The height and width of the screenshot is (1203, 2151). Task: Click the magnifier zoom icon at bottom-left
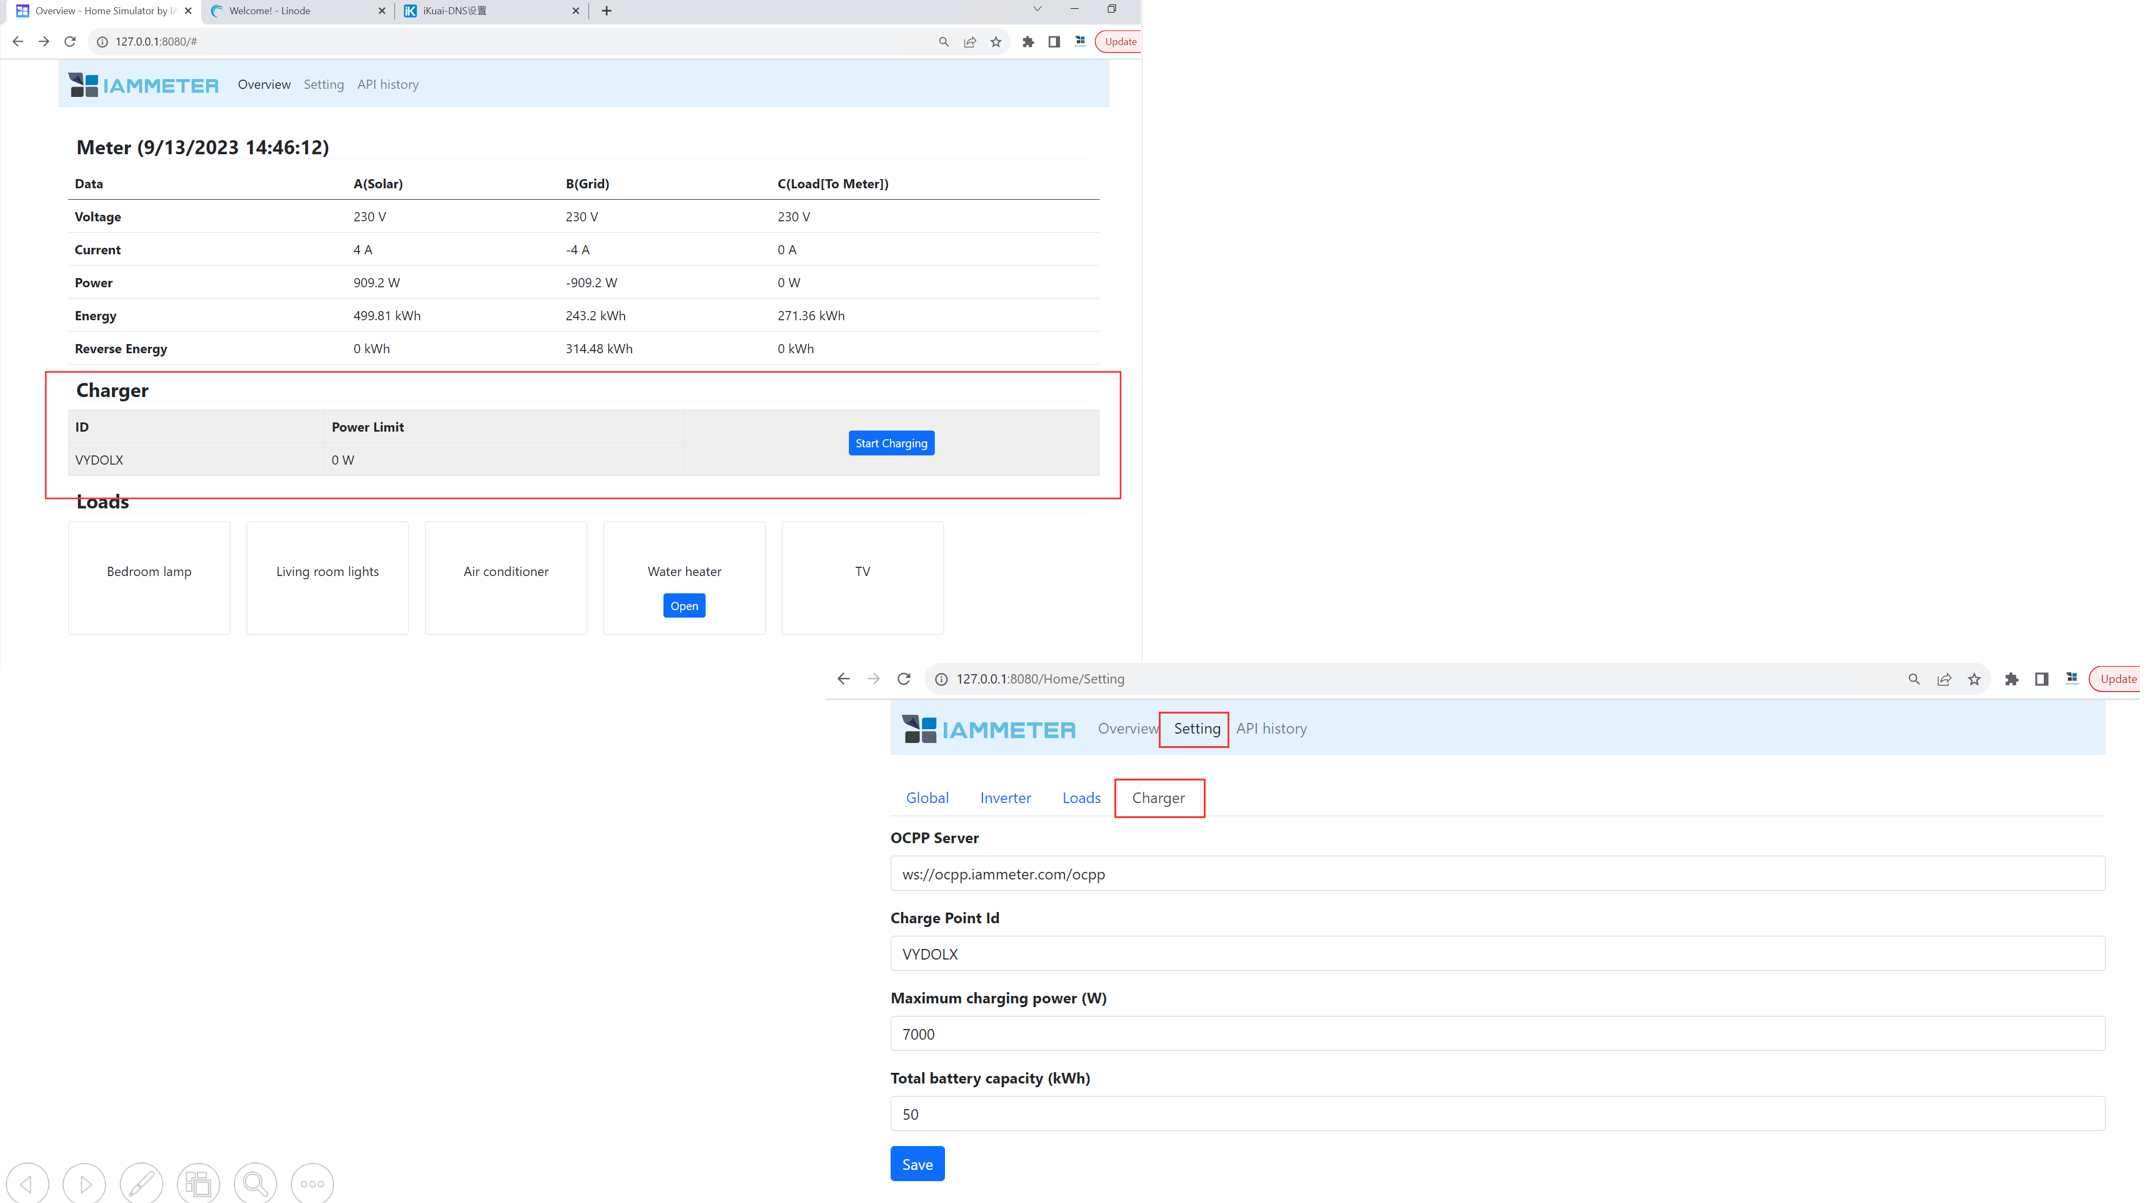click(255, 1183)
